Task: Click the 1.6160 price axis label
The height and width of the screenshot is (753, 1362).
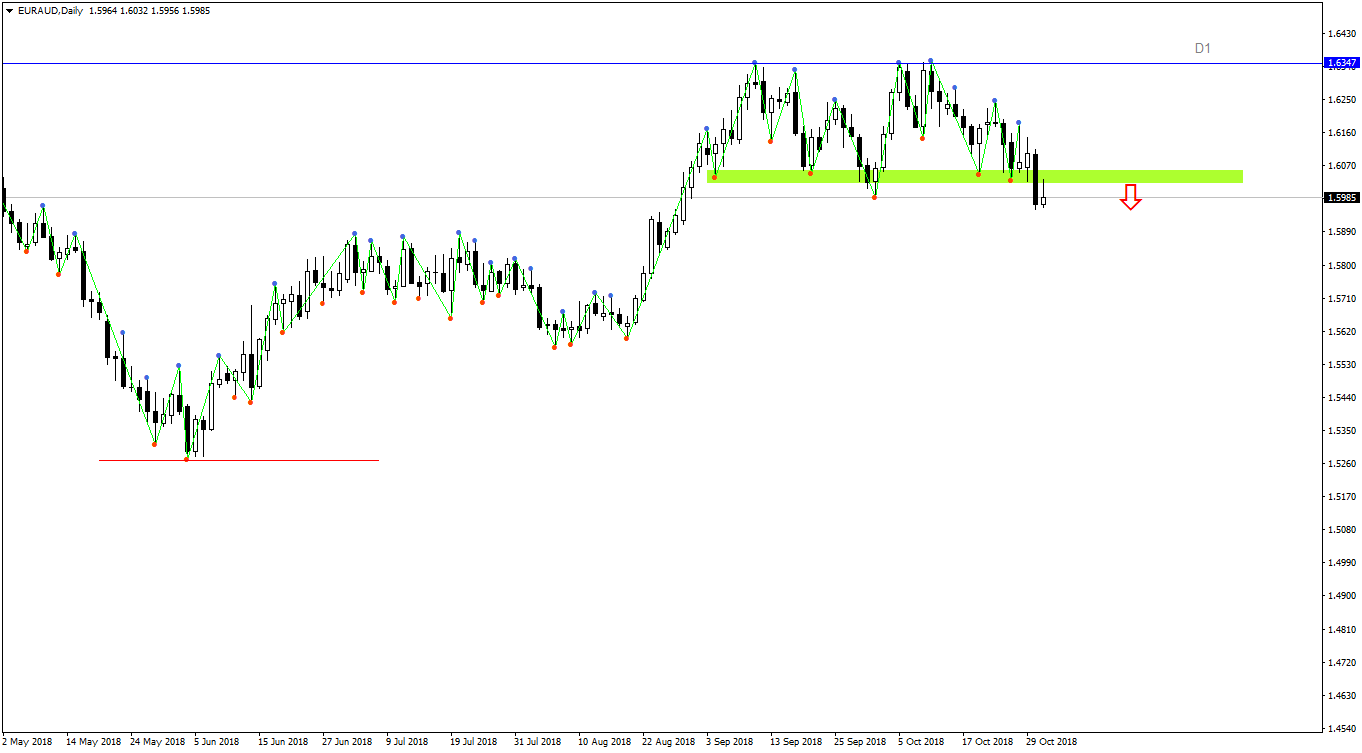Action: pos(1341,133)
